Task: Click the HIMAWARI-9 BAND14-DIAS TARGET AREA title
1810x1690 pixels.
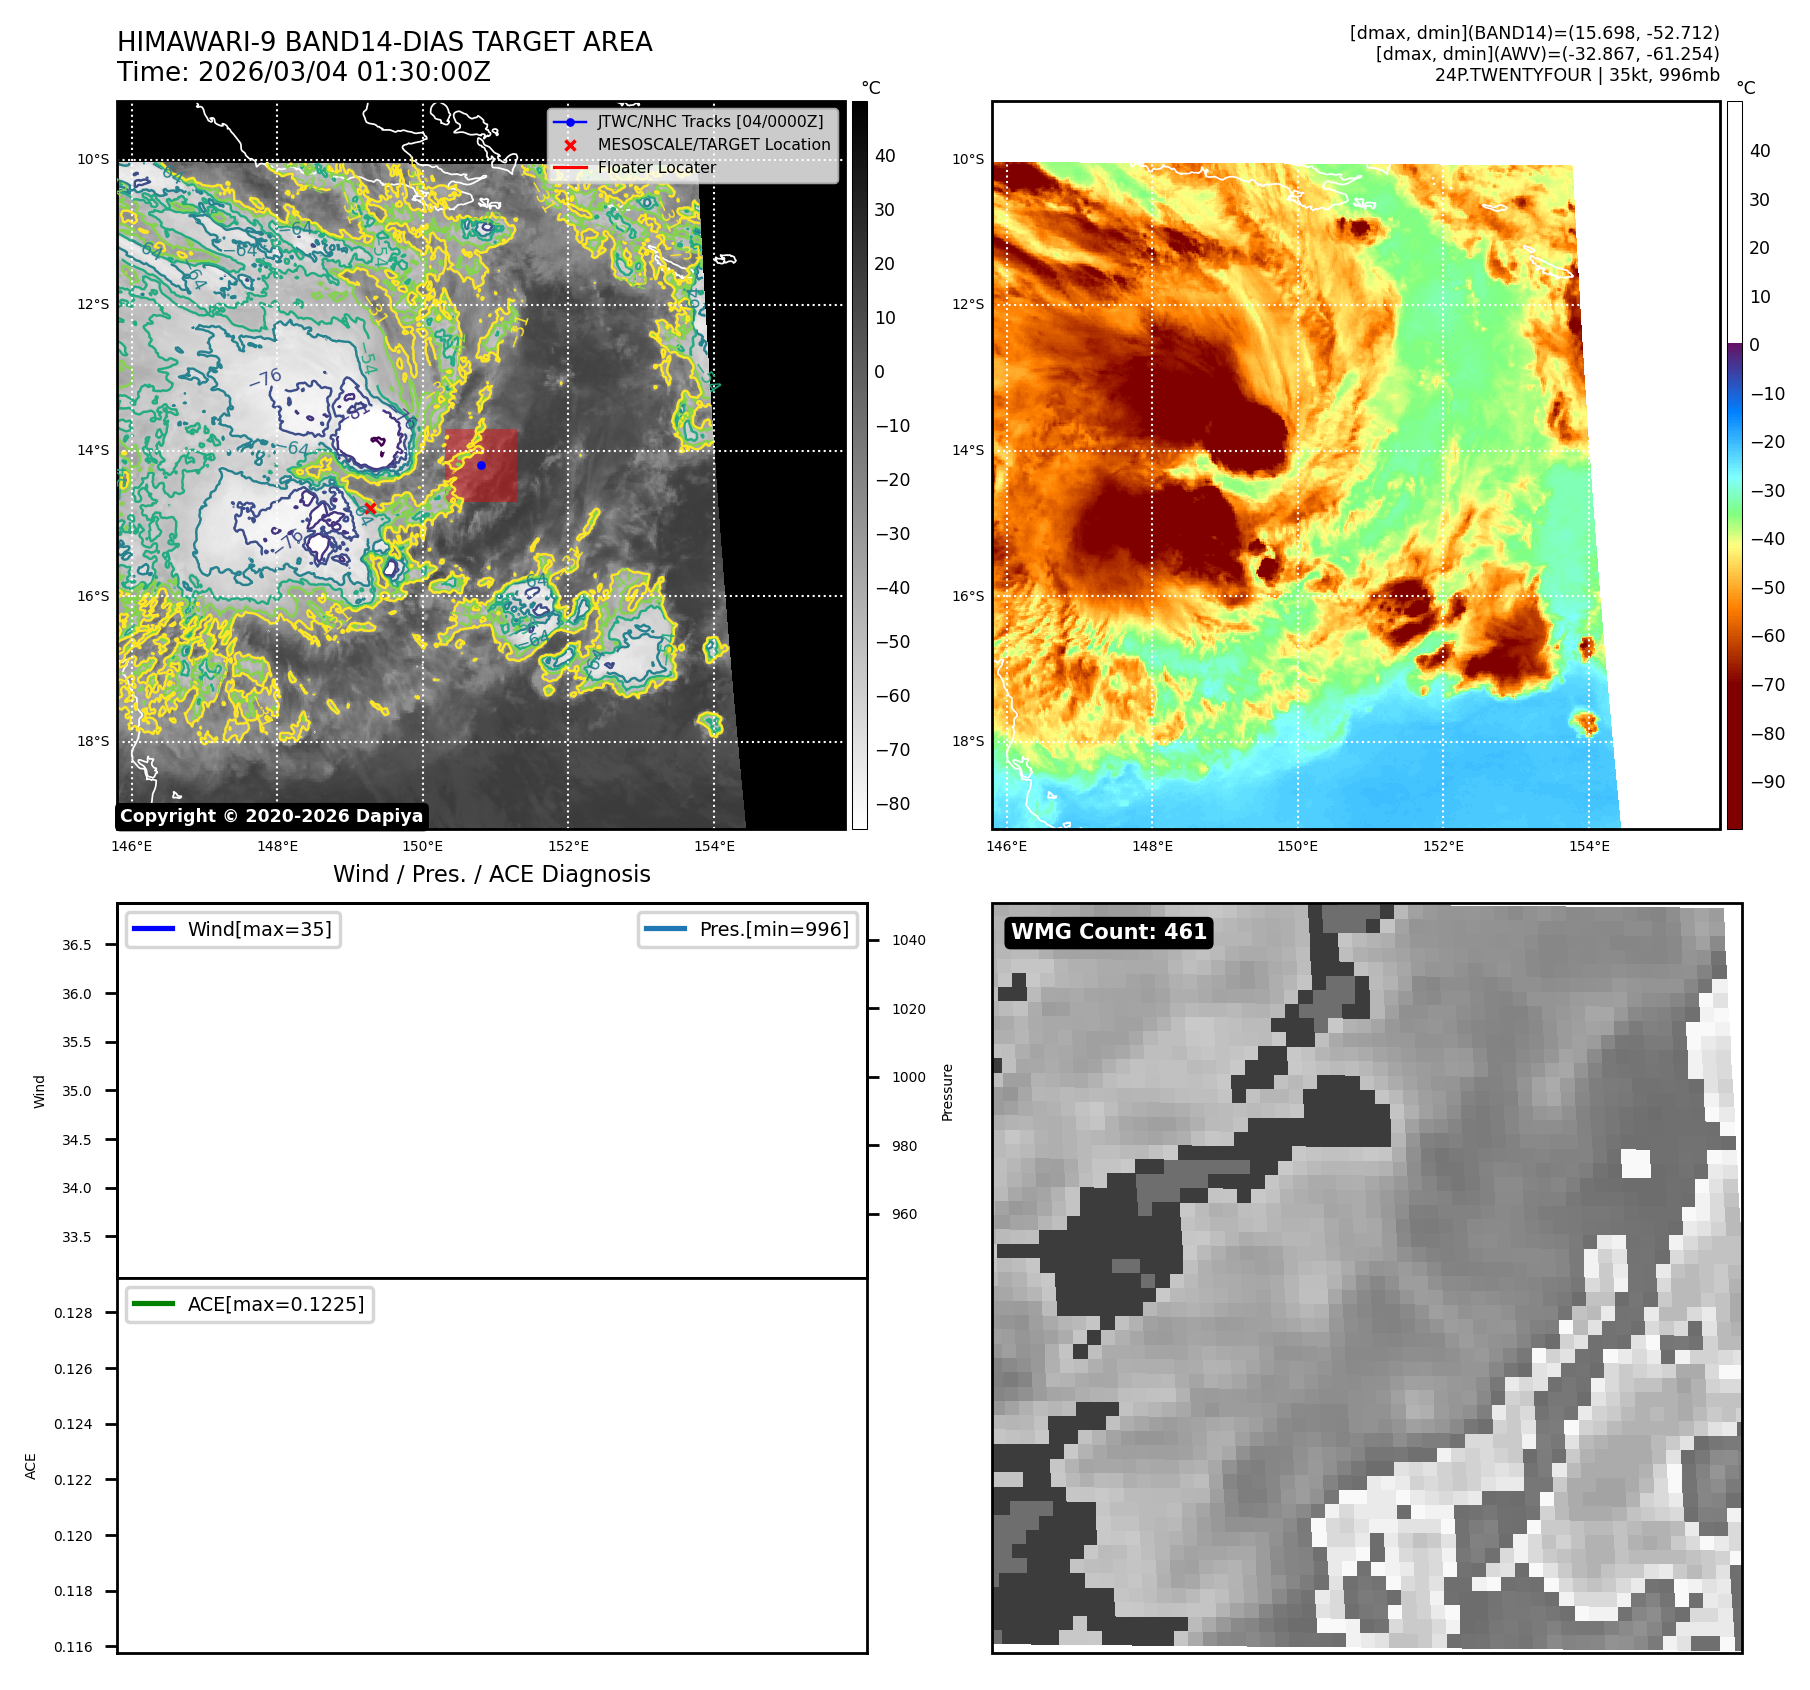Action: pos(384,42)
